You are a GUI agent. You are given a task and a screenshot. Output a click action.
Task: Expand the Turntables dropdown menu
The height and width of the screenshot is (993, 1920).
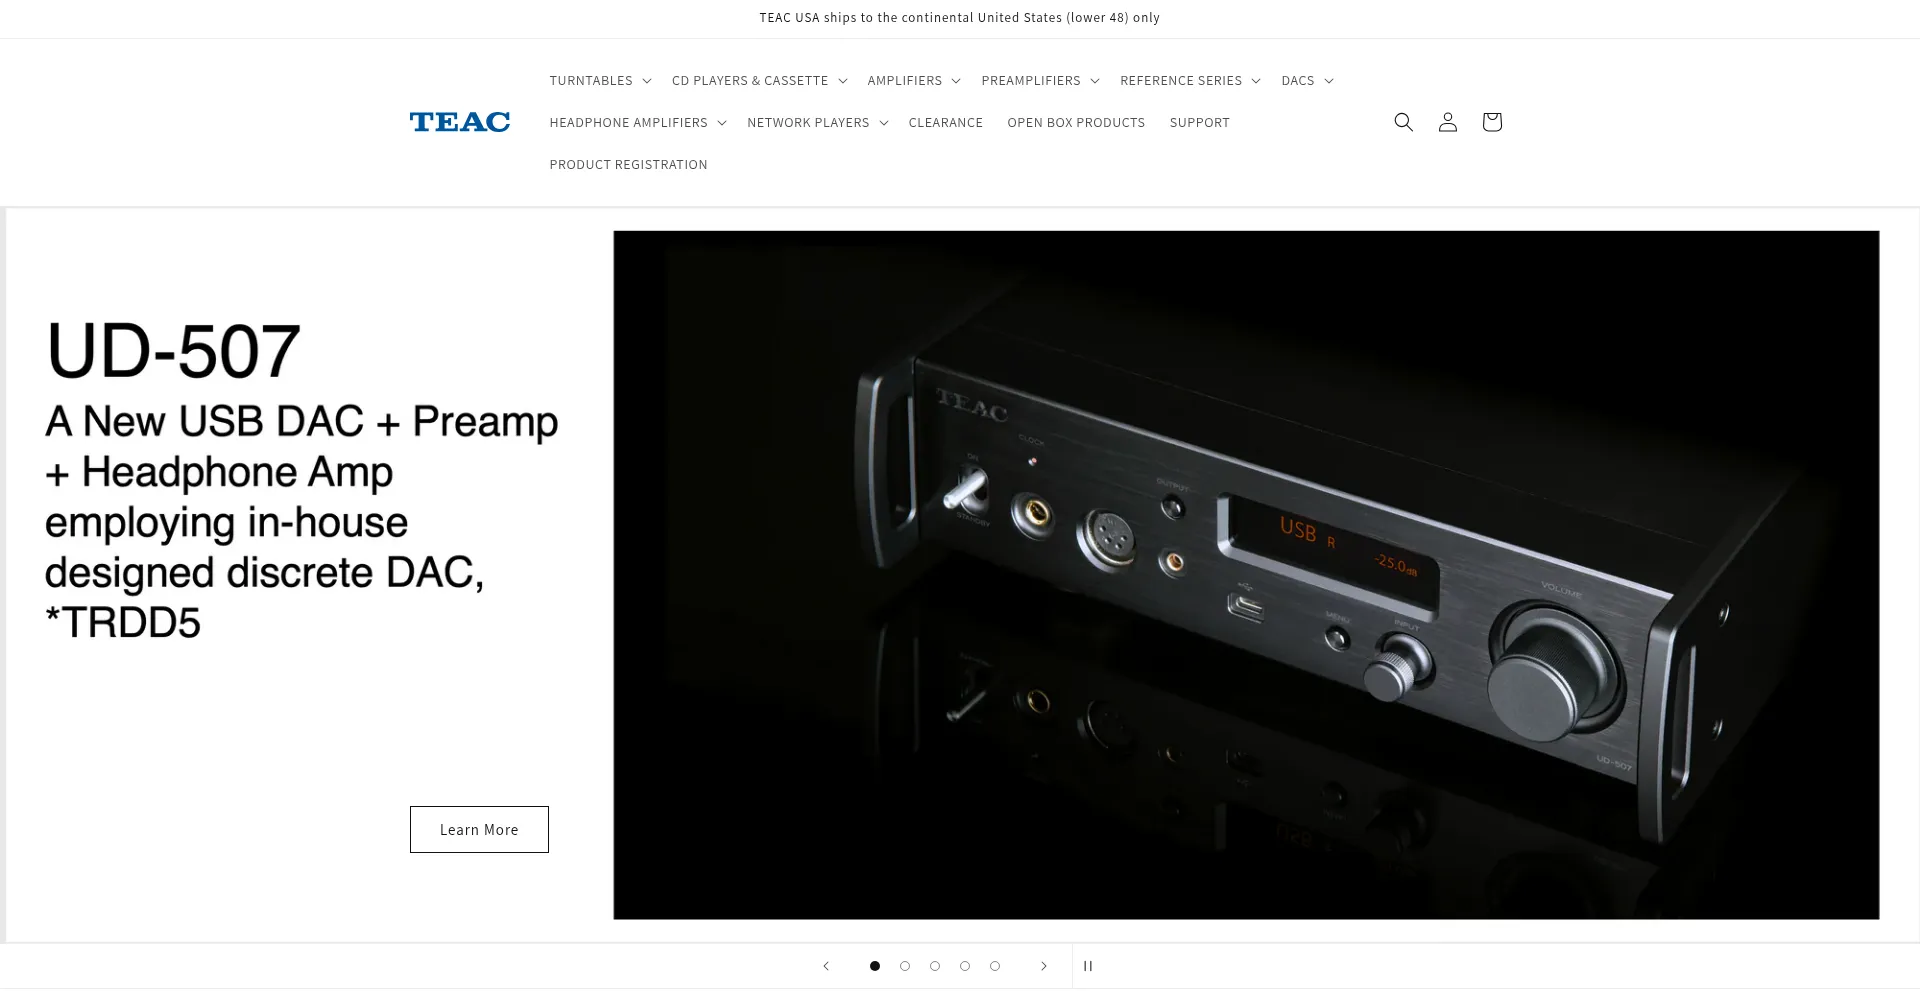pos(600,80)
